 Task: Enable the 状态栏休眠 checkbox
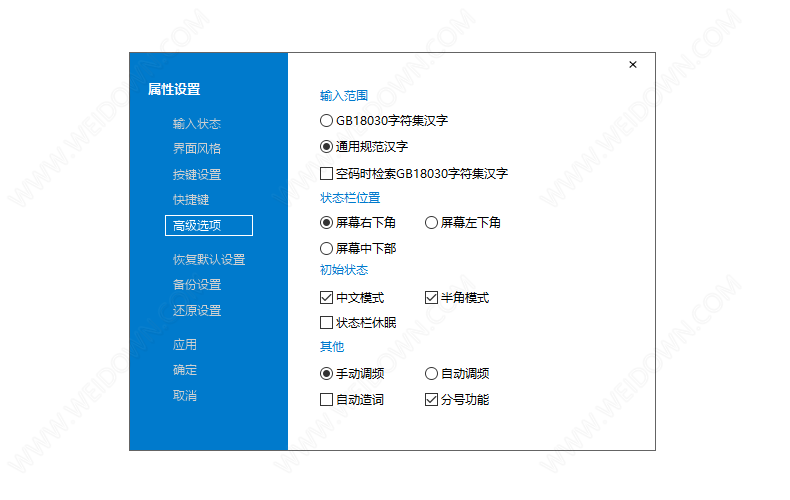(326, 323)
